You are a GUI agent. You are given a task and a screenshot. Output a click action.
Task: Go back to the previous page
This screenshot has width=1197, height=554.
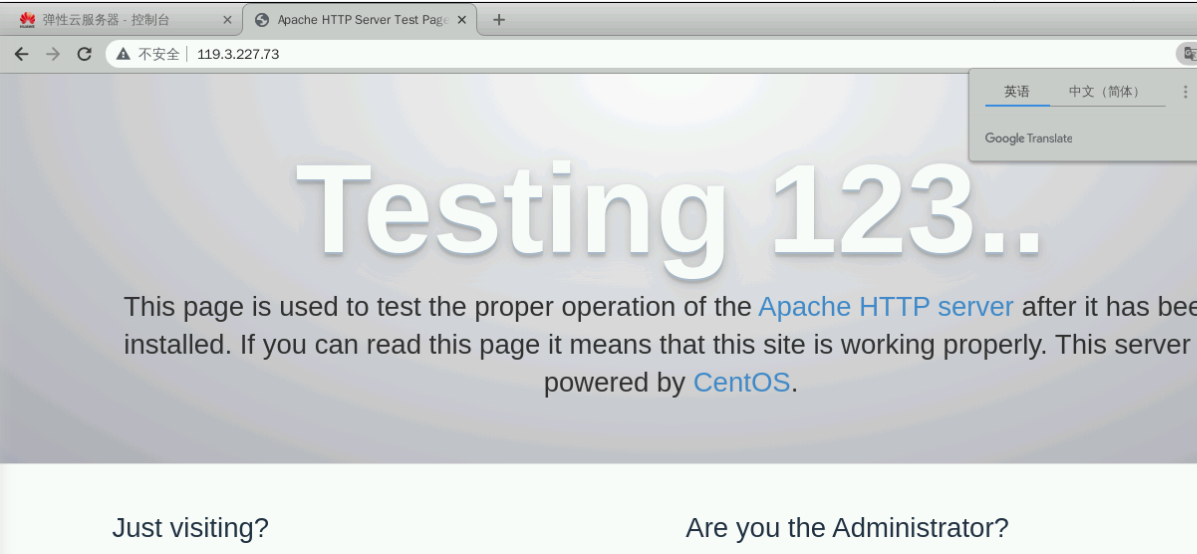tap(21, 54)
